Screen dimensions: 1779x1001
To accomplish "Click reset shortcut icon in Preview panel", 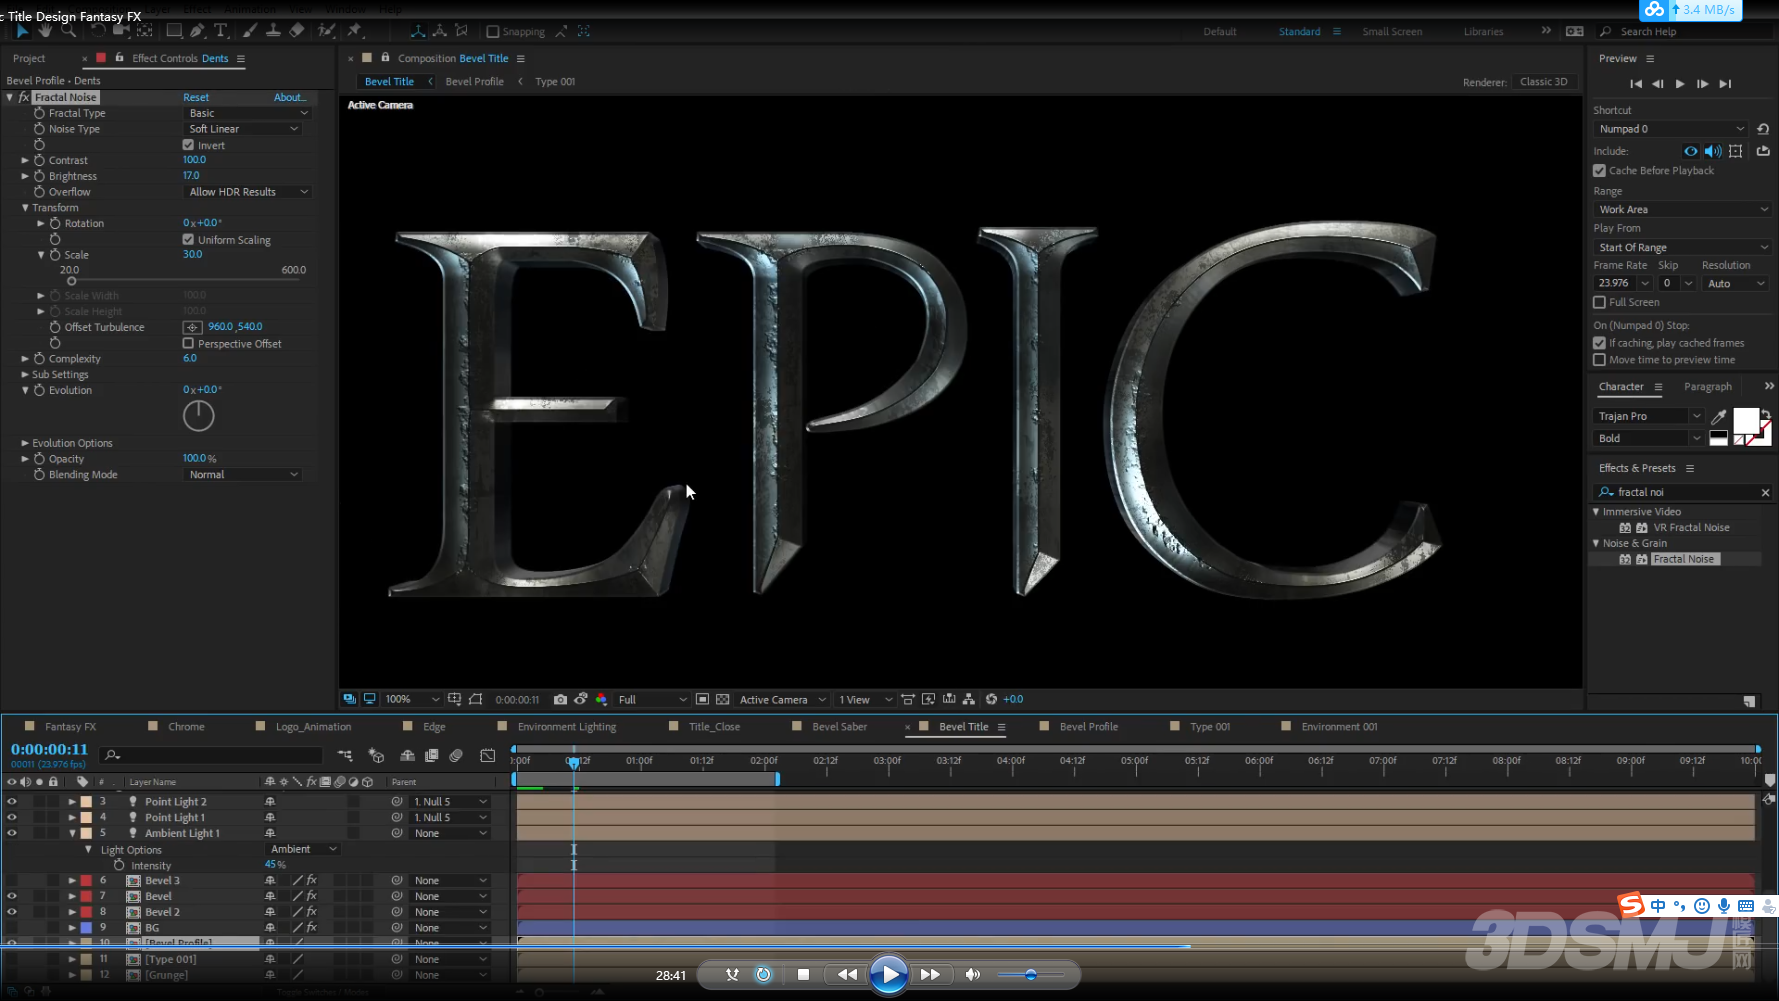I will tap(1763, 129).
